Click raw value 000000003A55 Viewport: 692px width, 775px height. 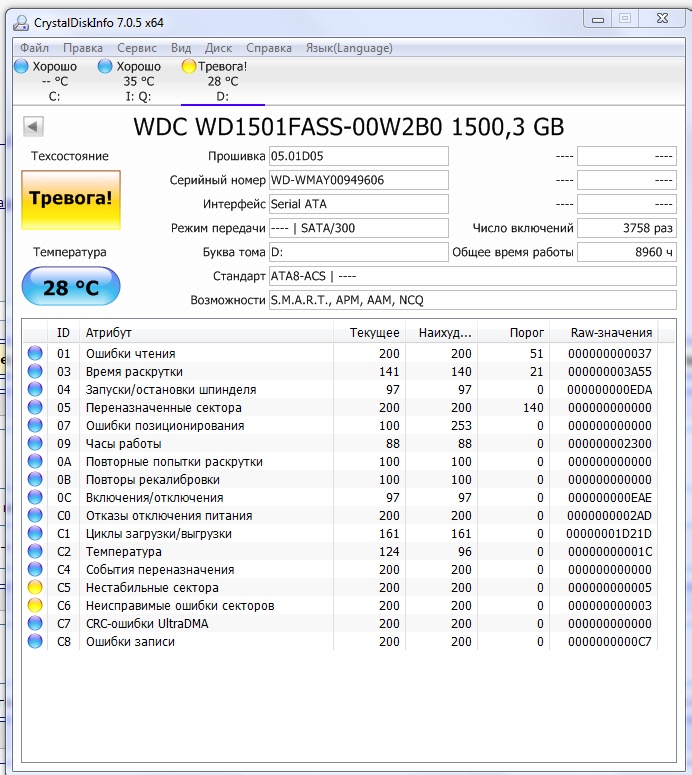point(609,372)
